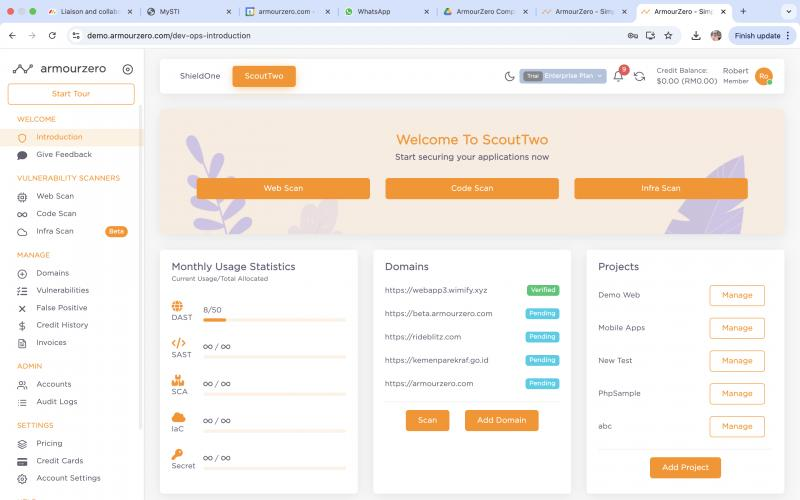Open the Infra Scan sidebar item label
The image size is (800, 500).
[55, 231]
